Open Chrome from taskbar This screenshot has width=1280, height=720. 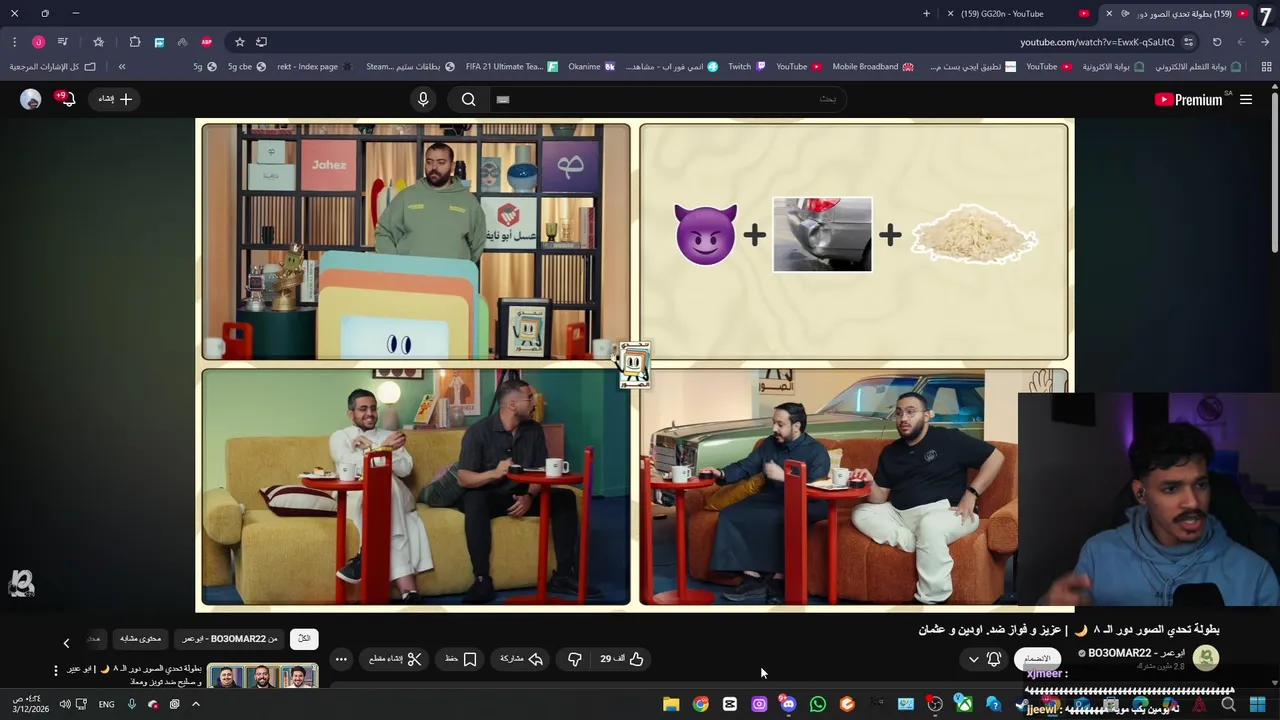700,704
